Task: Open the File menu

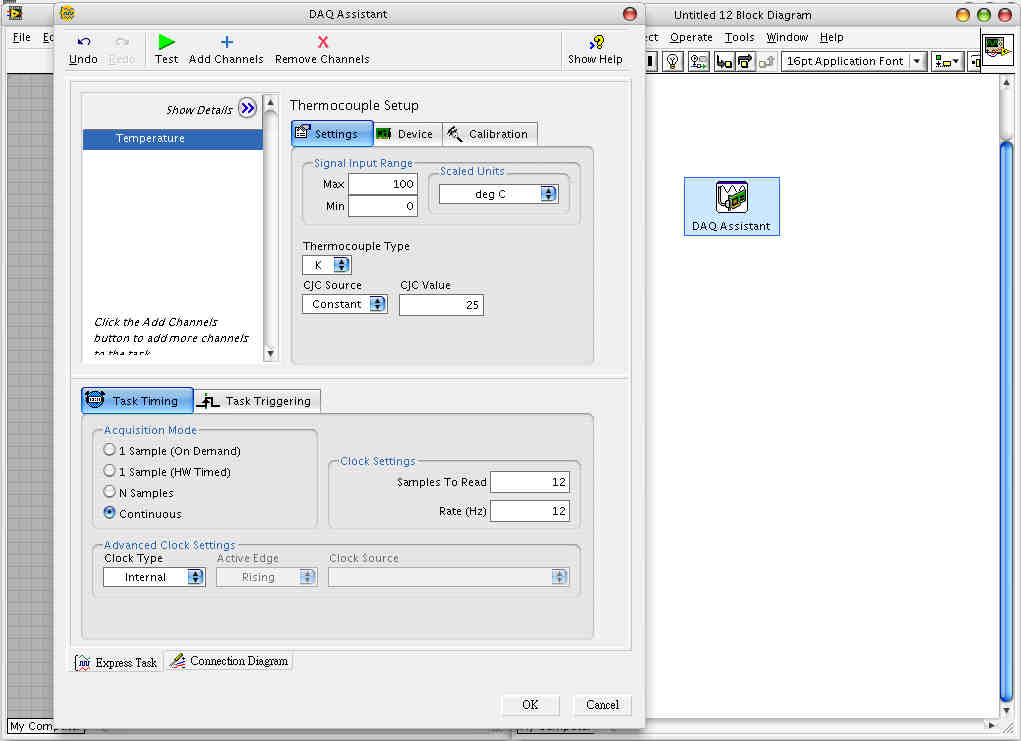Action: click(x=21, y=37)
